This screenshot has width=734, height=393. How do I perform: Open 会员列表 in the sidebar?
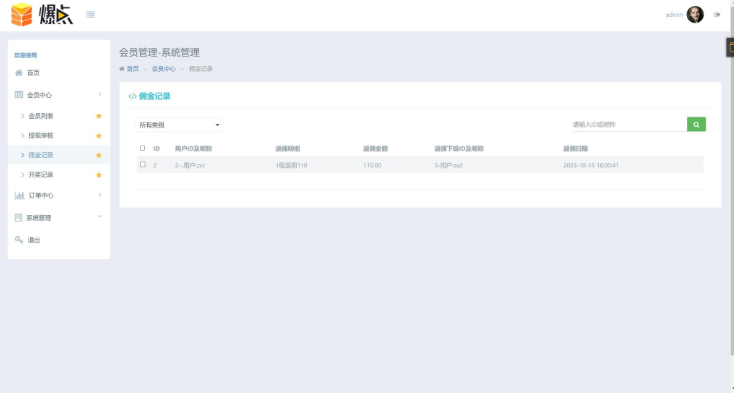41,116
